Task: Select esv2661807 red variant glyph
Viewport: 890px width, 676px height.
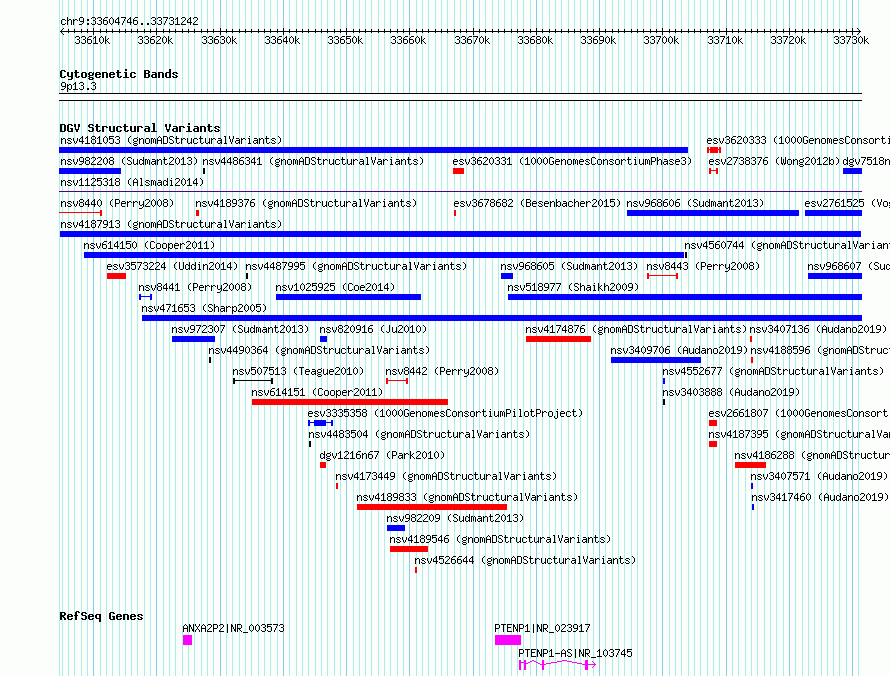Action: (713, 423)
